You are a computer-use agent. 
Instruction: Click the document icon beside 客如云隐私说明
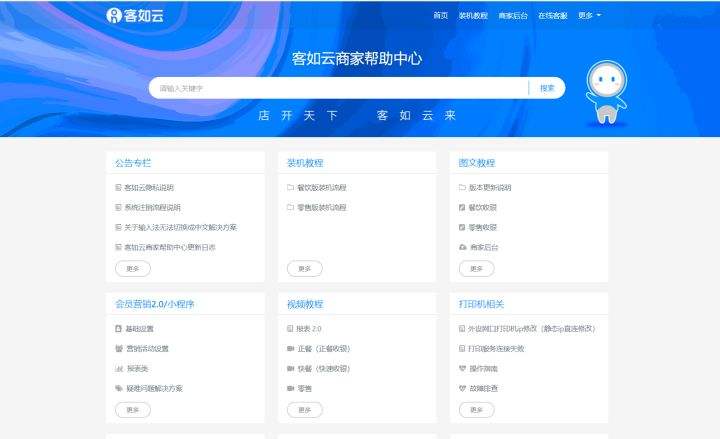tap(118, 187)
